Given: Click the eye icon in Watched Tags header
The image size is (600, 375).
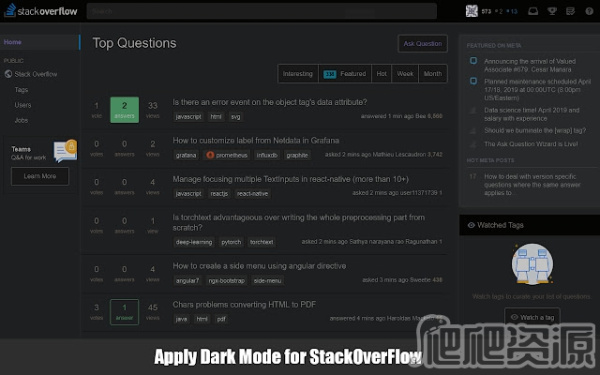Looking at the screenshot, I should (471, 225).
